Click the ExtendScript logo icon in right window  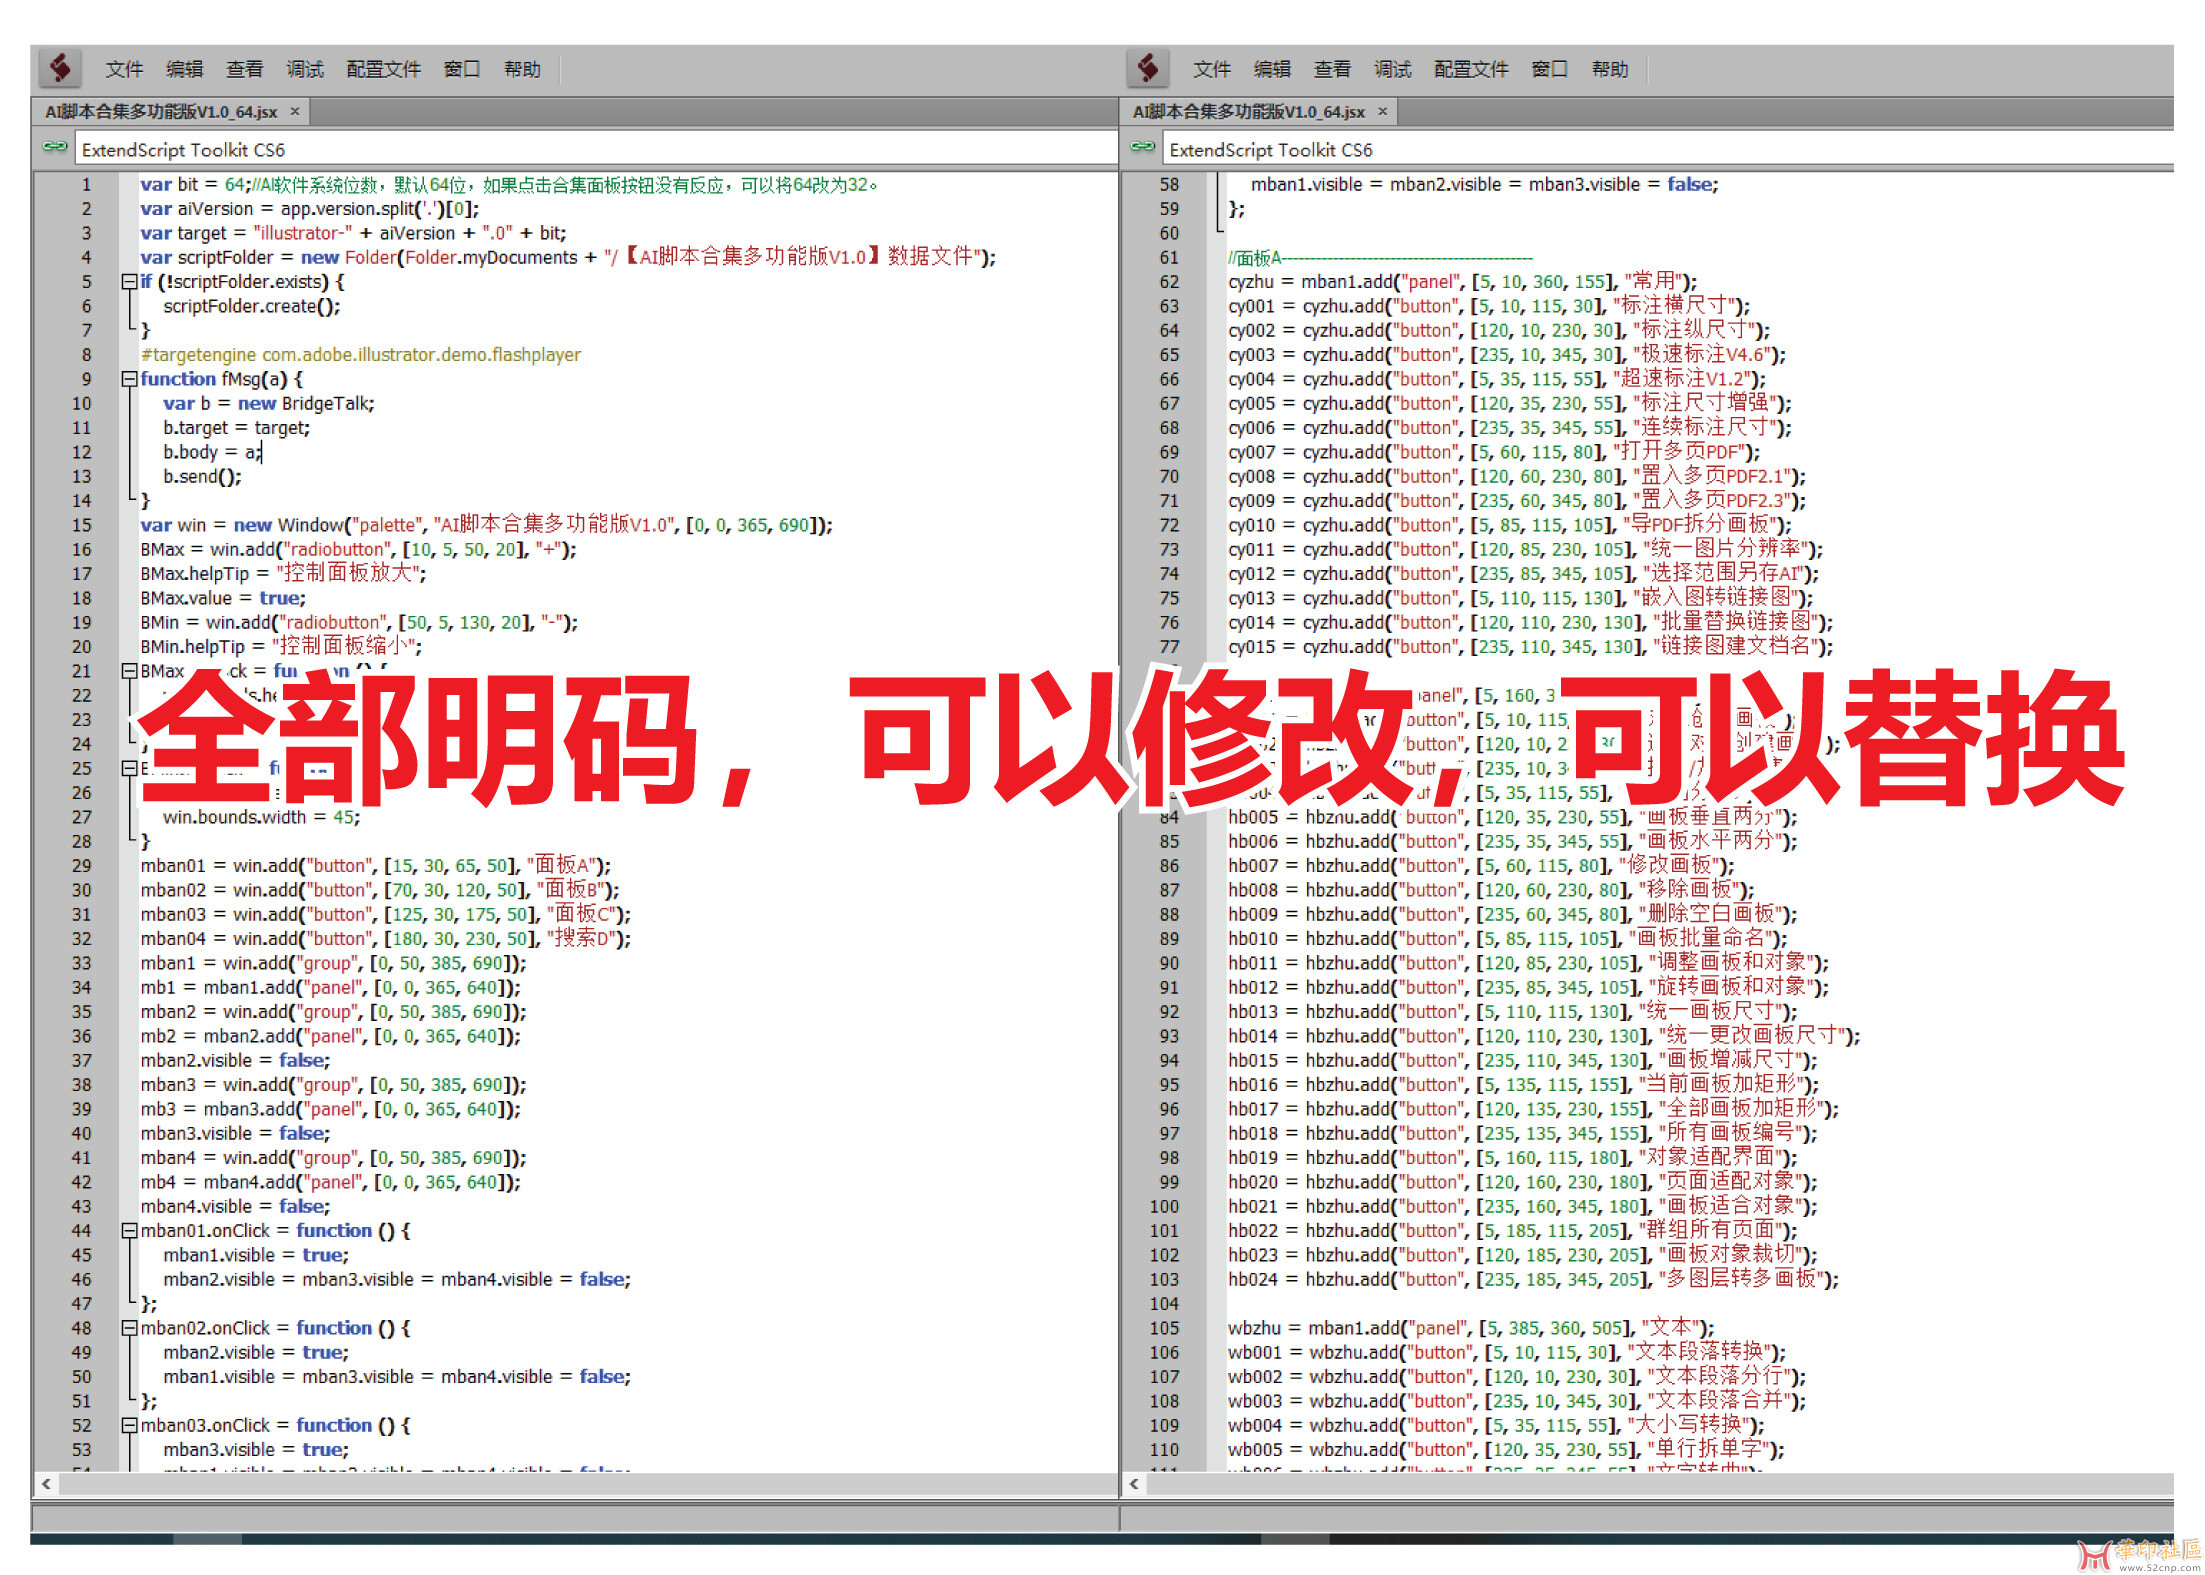(1148, 68)
